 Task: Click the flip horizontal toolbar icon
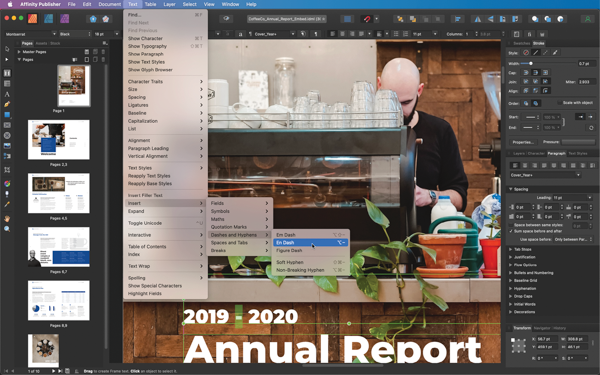478,19
